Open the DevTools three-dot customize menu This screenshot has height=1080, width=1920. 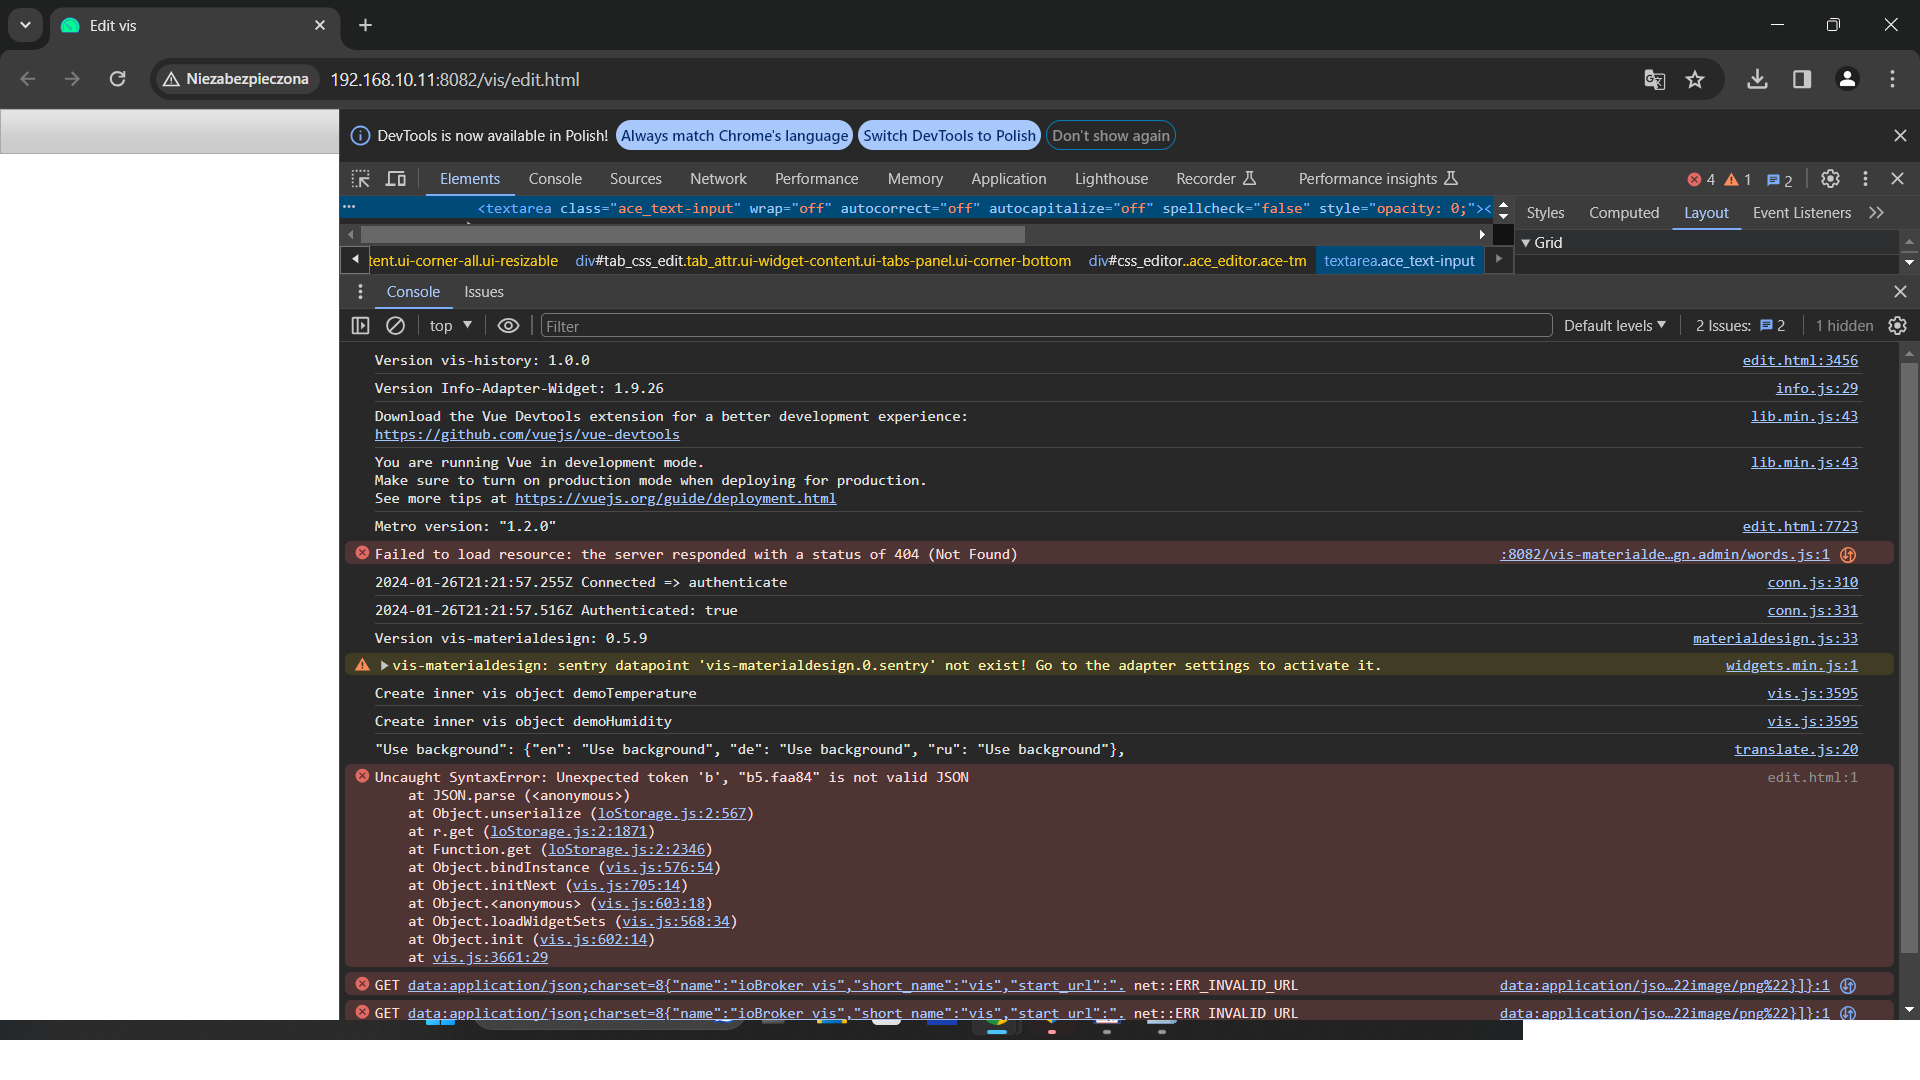[1865, 179]
